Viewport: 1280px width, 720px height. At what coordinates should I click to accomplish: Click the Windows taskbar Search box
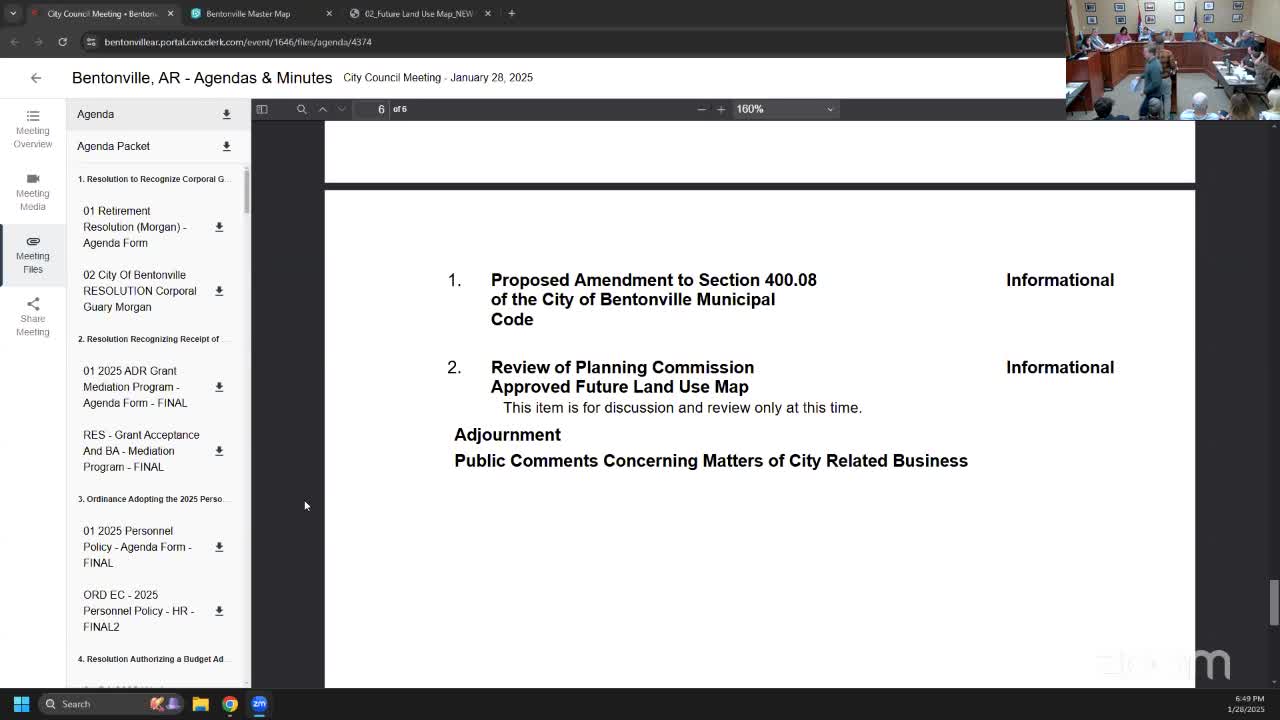pyautogui.click(x=112, y=704)
